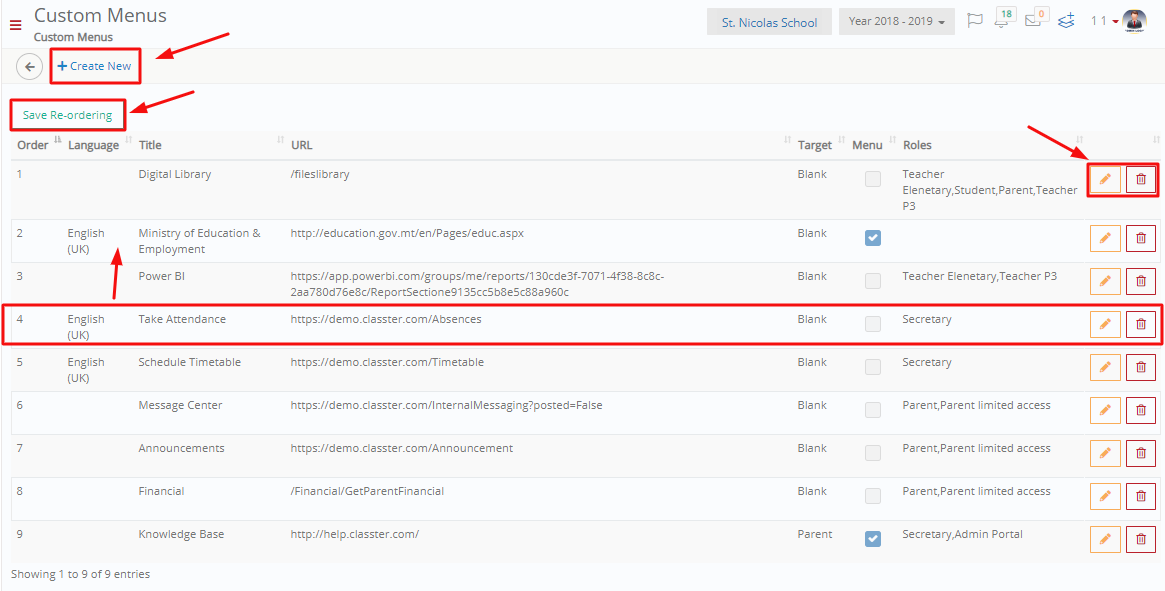Click the layers plus icon in header

point(1067,21)
